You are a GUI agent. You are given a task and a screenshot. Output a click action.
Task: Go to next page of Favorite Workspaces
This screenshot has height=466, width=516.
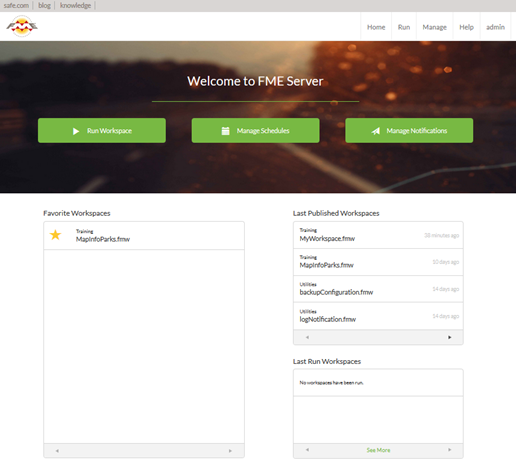coord(230,451)
